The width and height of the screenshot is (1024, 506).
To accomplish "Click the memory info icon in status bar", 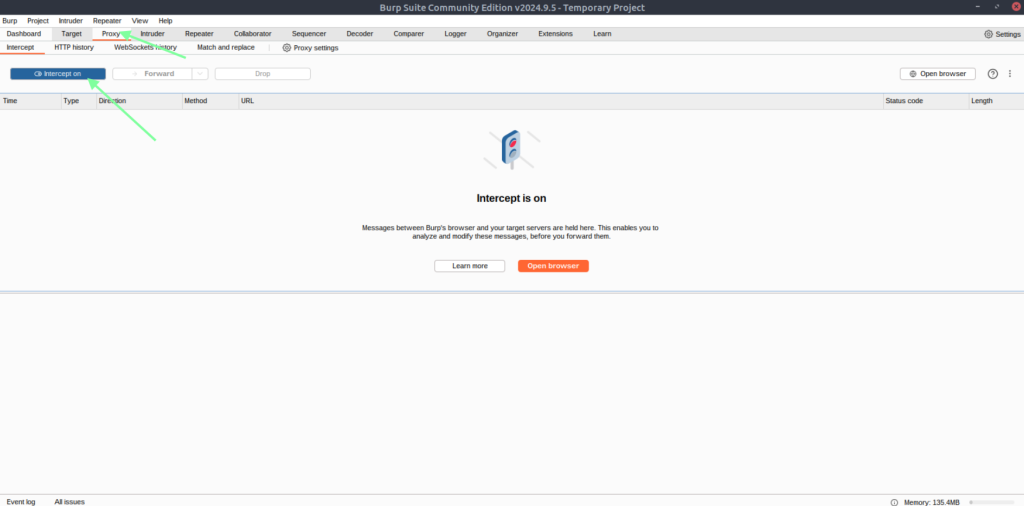I will click(894, 501).
